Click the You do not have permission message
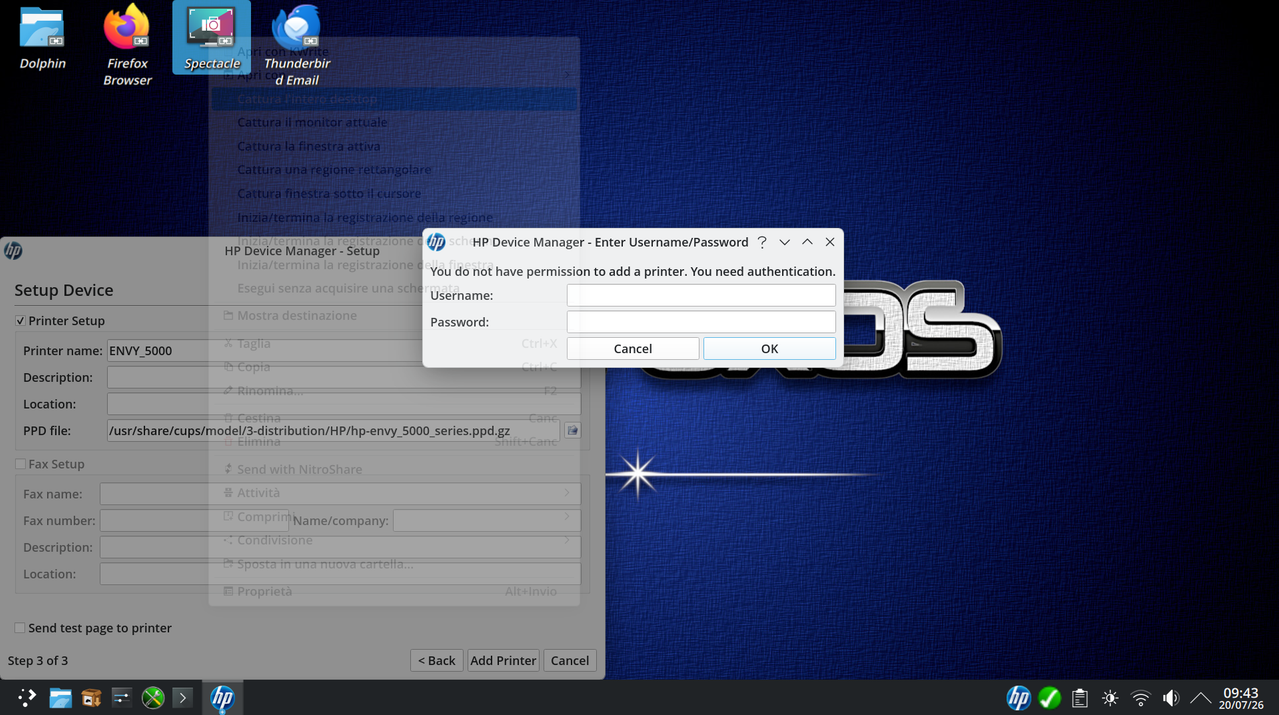Image resolution: width=1279 pixels, height=715 pixels. [x=633, y=272]
